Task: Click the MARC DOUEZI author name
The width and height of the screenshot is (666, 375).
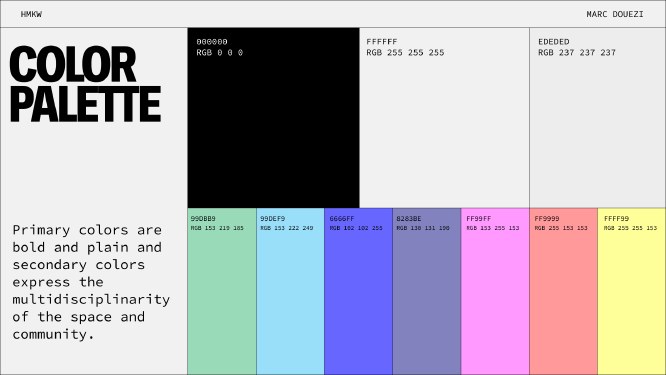Action: 615,14
